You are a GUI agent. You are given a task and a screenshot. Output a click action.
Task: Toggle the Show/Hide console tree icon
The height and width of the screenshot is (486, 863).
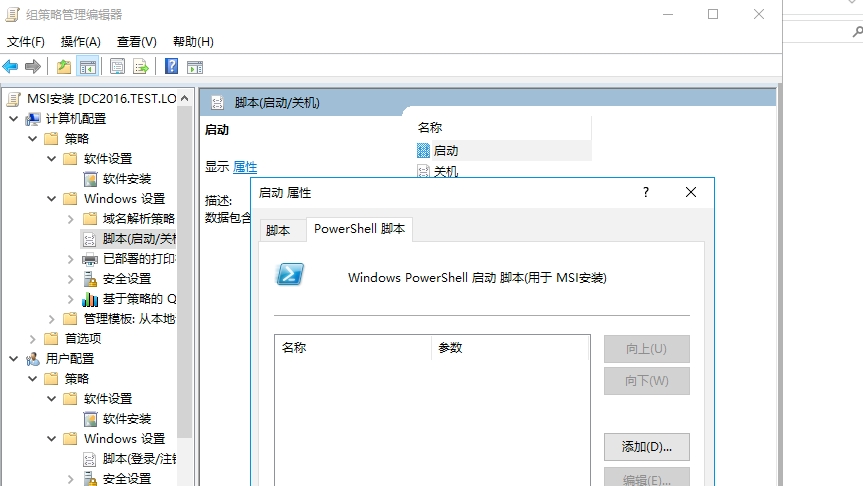[88, 67]
